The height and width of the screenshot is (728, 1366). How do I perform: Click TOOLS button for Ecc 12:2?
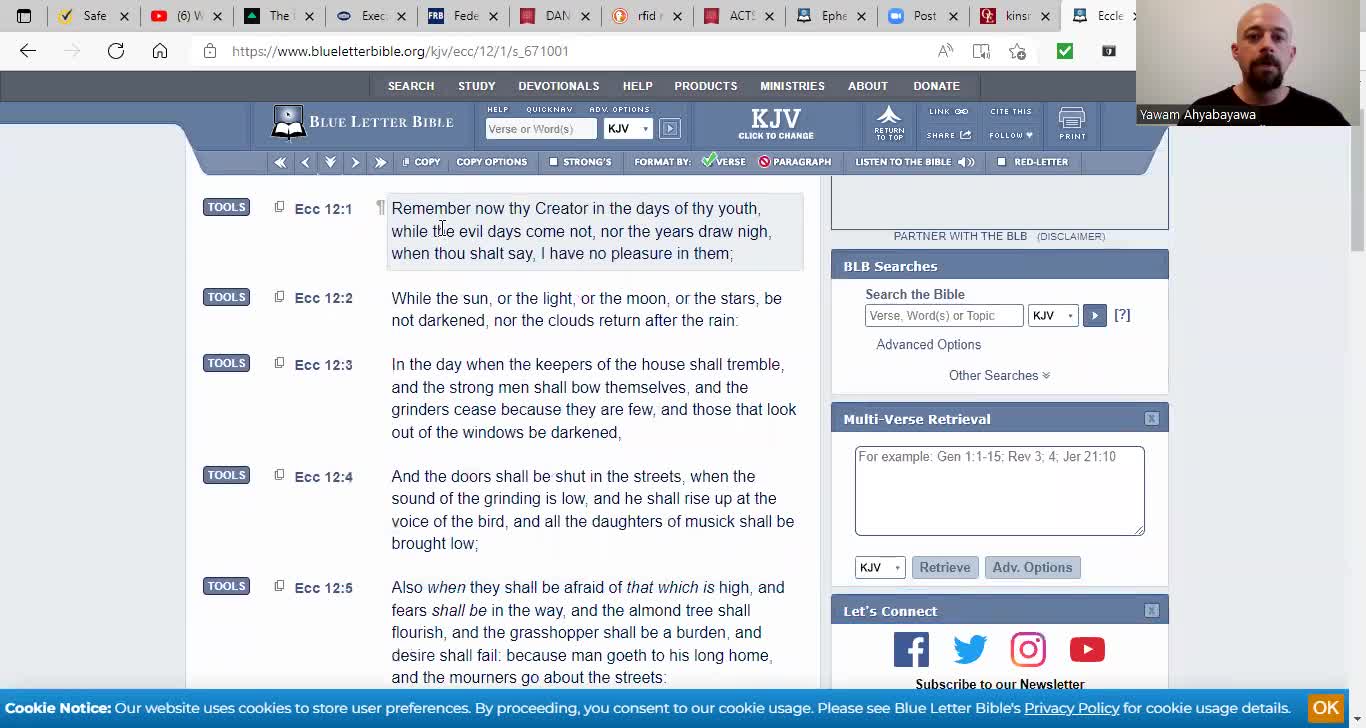pyautogui.click(x=226, y=297)
